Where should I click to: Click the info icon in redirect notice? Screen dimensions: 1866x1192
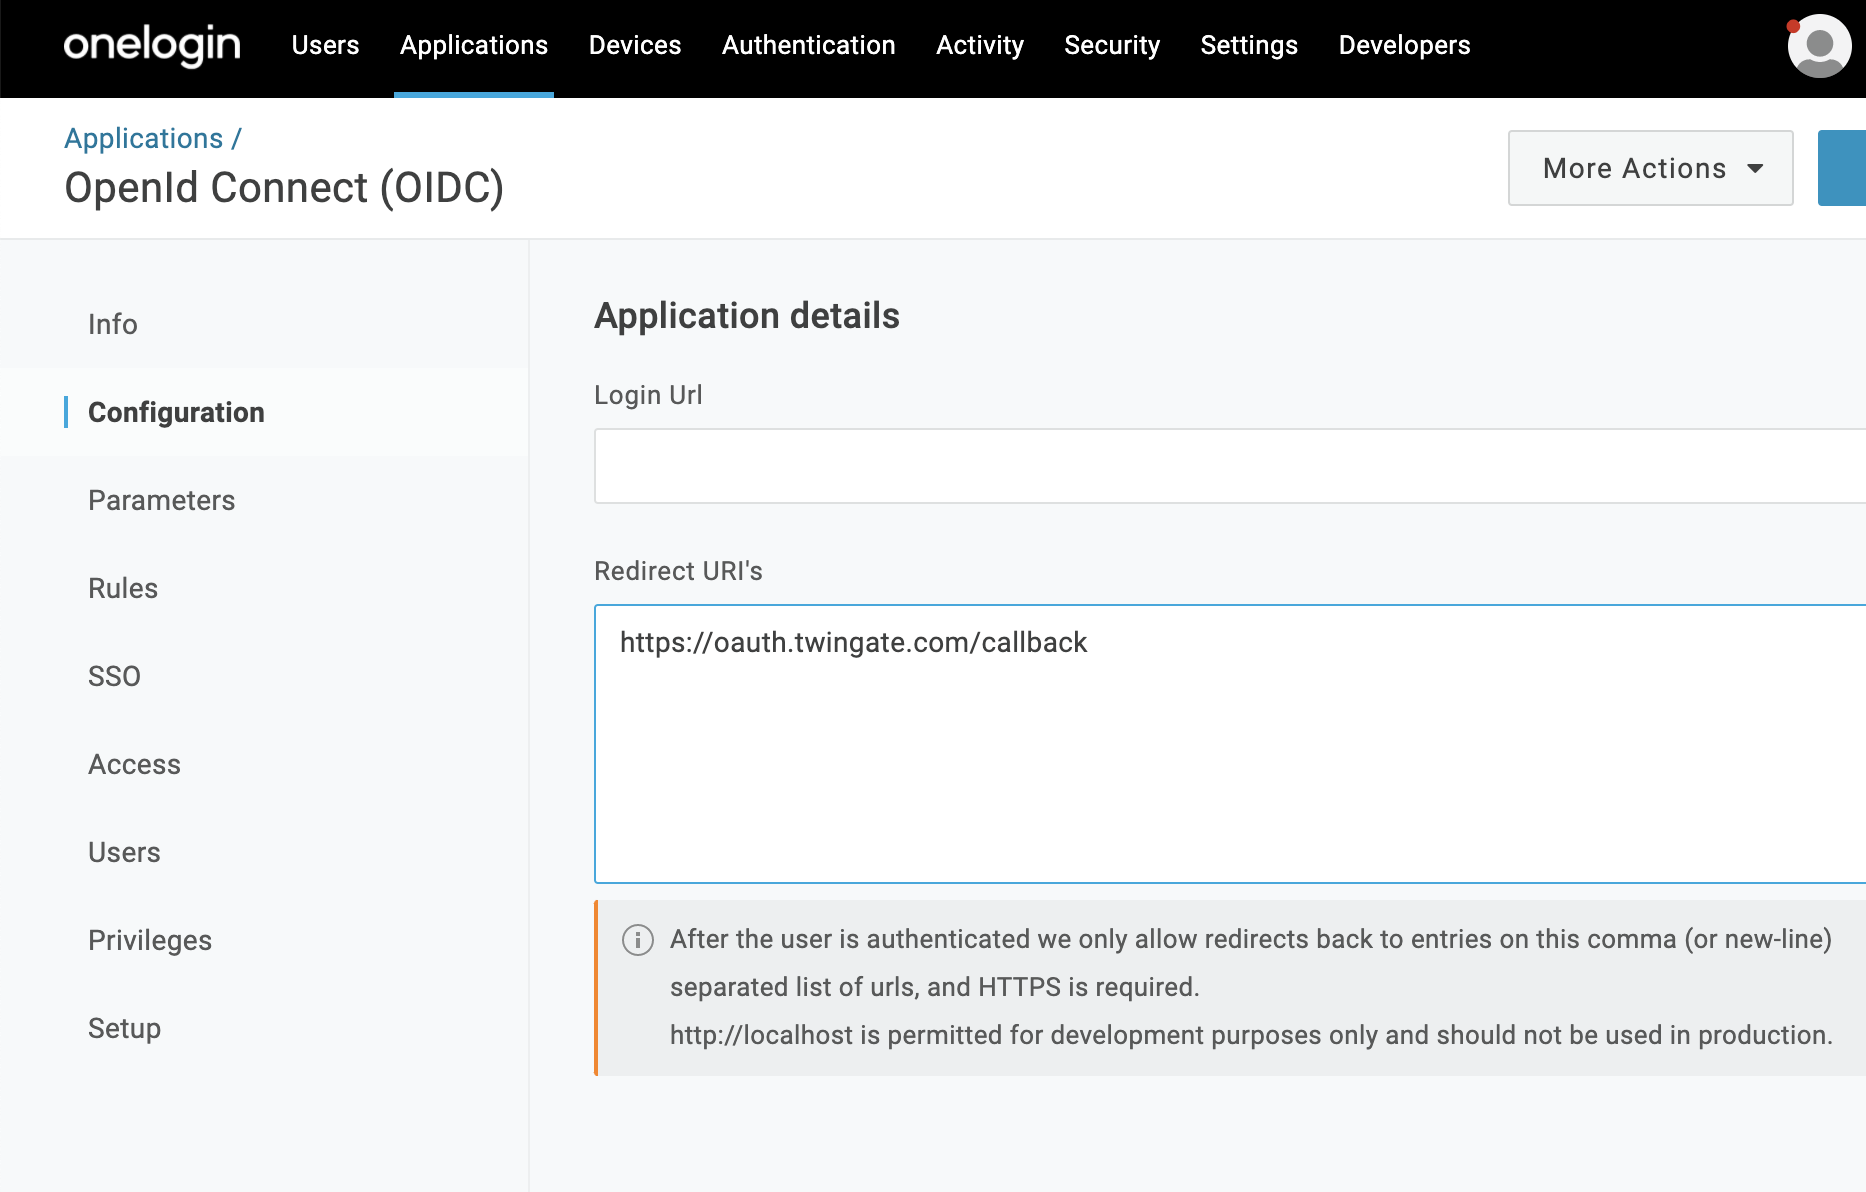pyautogui.click(x=638, y=940)
